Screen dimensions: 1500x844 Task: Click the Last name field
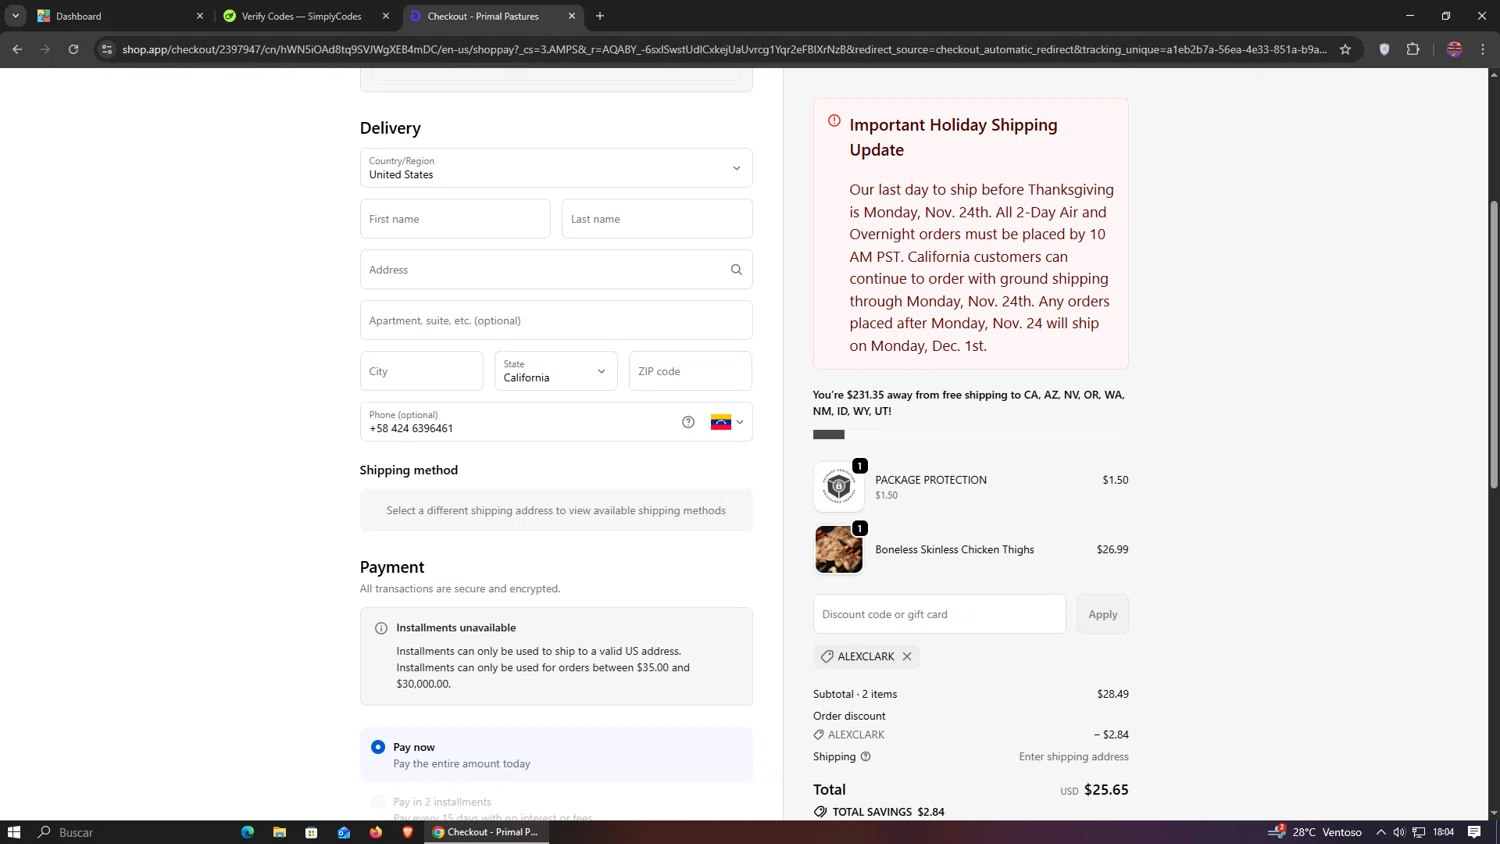[657, 219]
